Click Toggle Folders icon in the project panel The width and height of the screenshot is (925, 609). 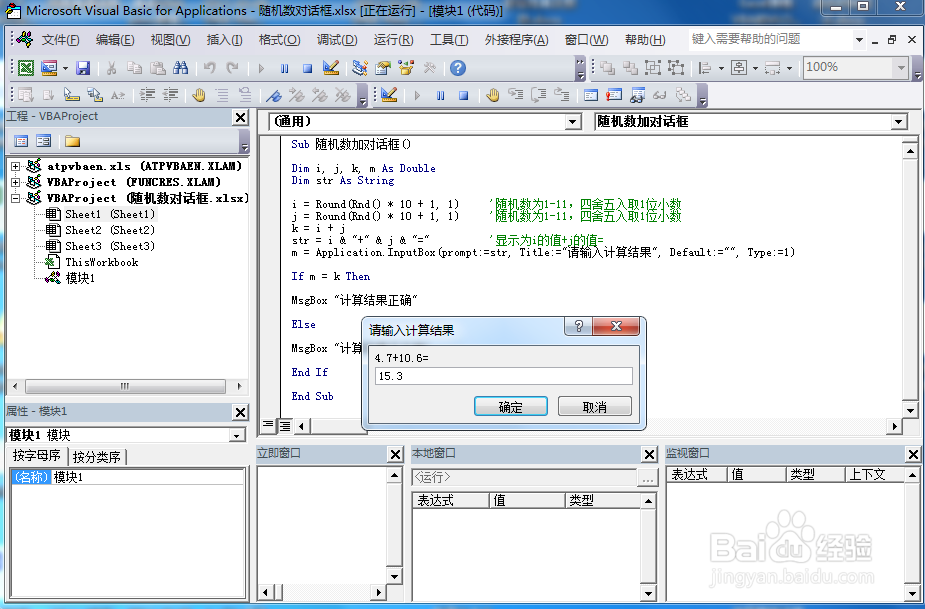coord(73,141)
